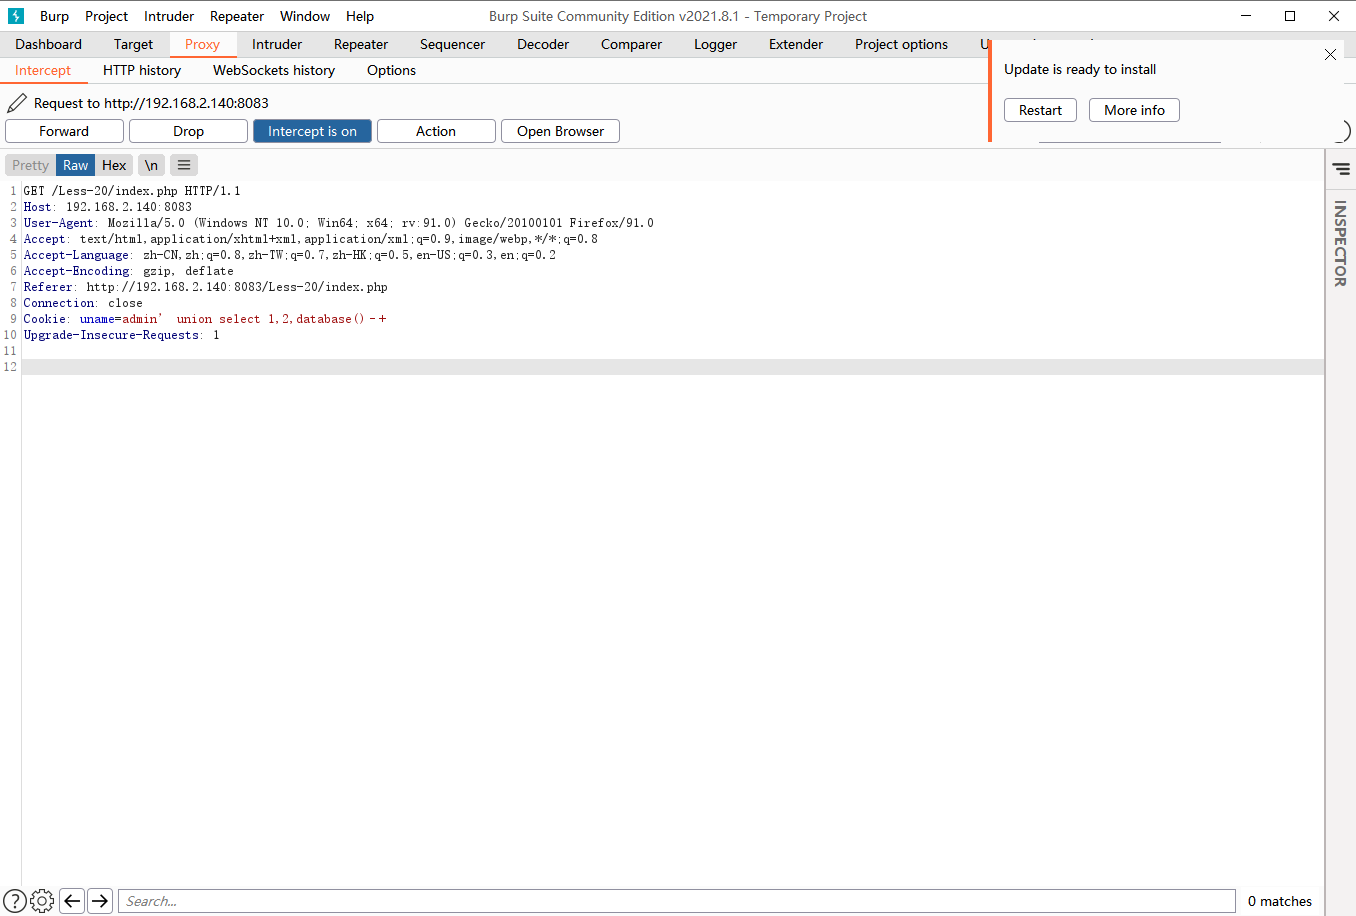Click the highlighted empty line 12

(x=672, y=367)
